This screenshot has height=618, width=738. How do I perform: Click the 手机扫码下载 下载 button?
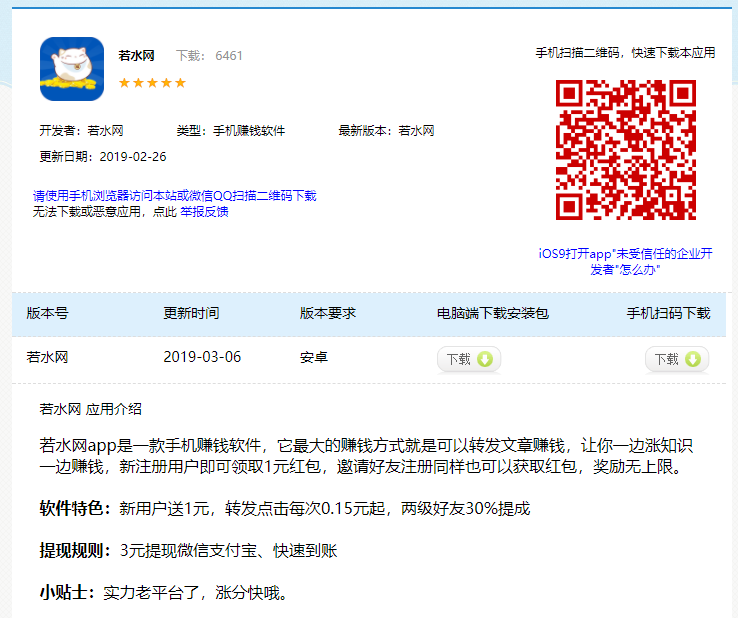click(x=677, y=360)
